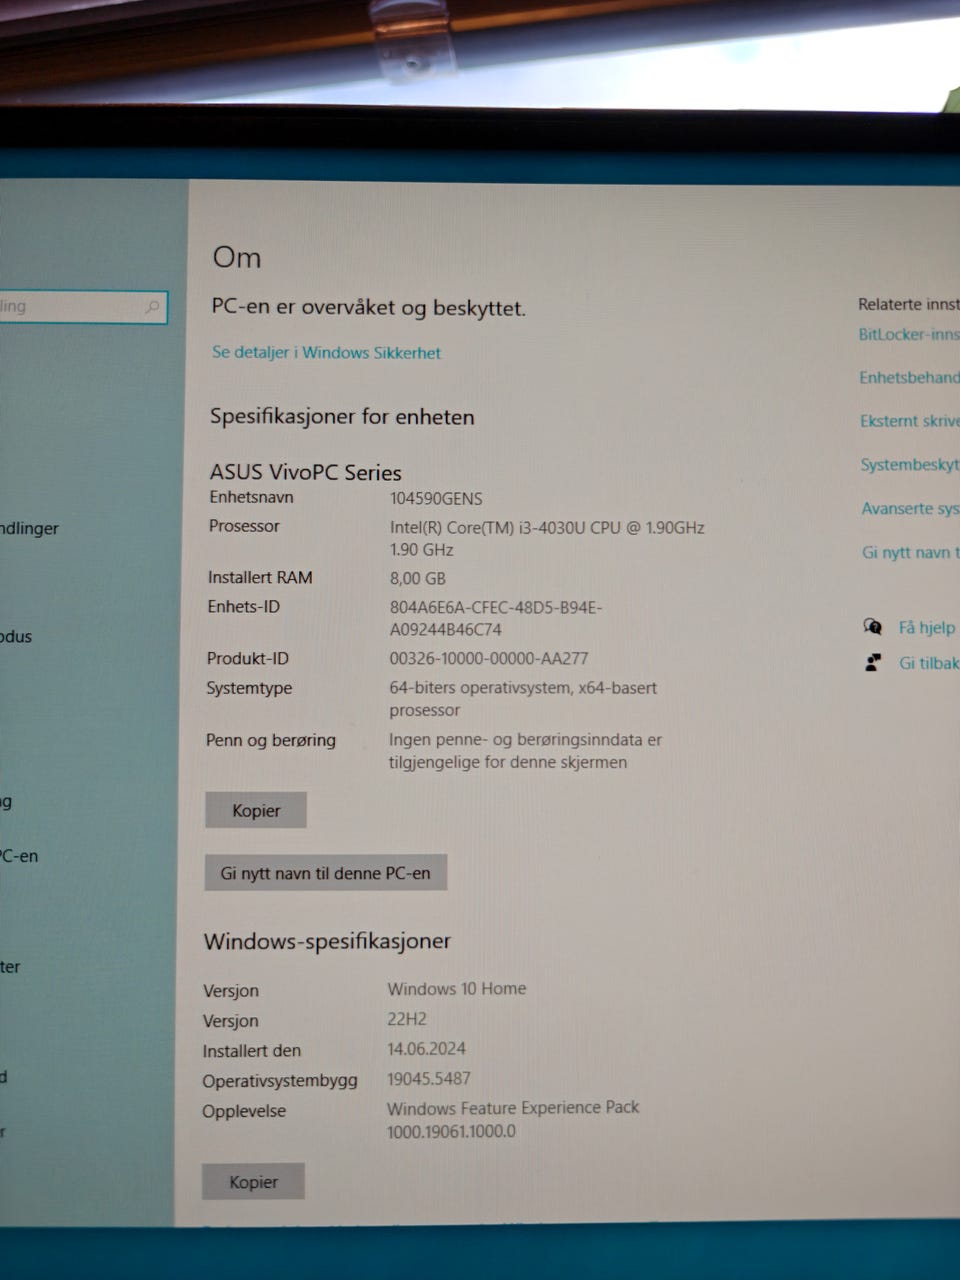Screen dimensions: 960x1280
Task: Open the Få hjelp link
Action: 927,627
